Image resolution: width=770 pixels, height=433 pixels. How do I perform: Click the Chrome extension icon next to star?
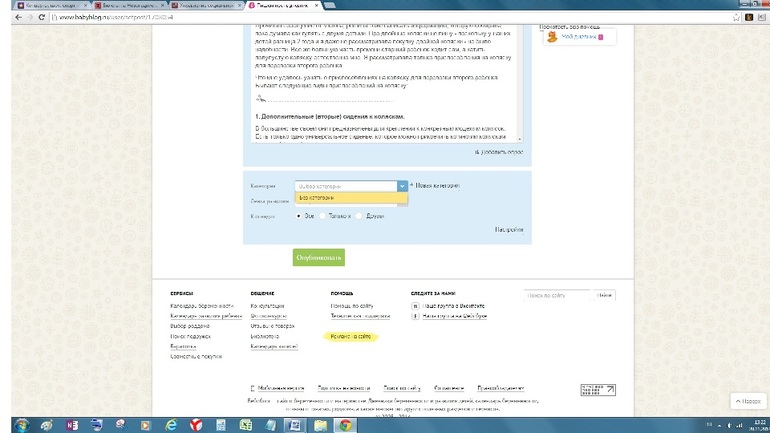[749, 17]
